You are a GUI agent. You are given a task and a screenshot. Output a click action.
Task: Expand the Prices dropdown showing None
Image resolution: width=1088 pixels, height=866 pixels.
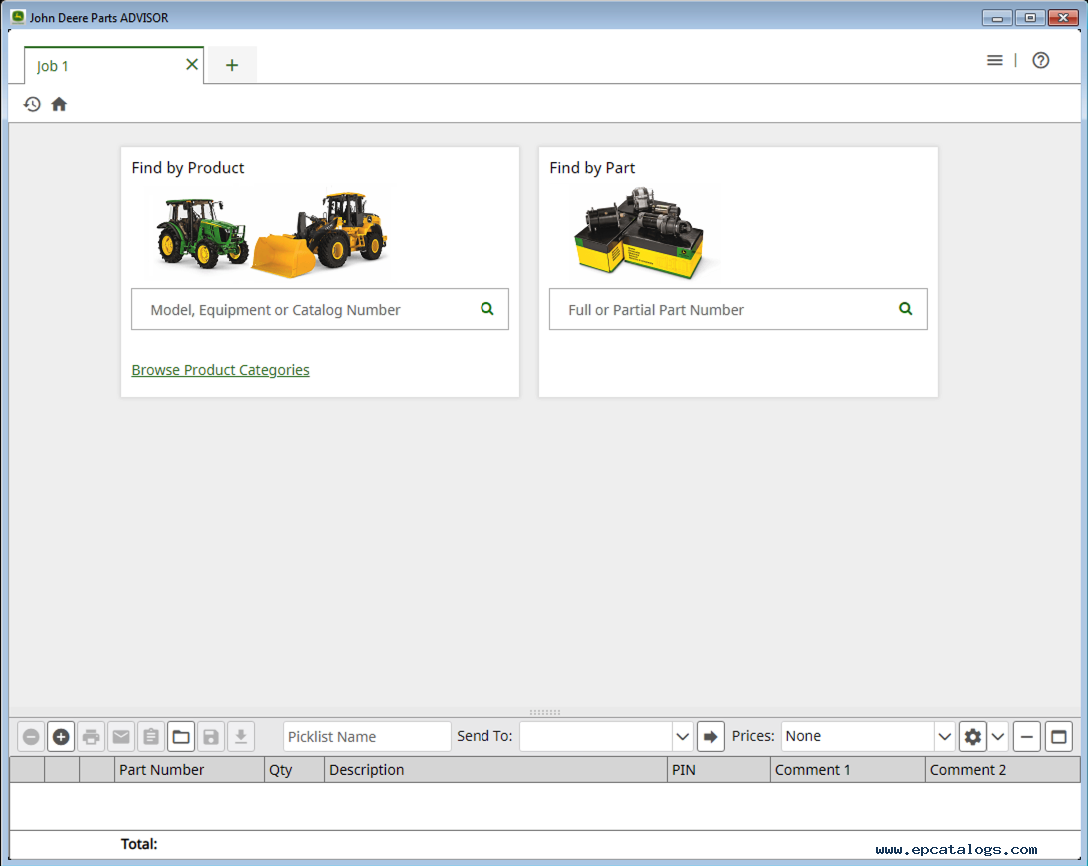coord(944,737)
